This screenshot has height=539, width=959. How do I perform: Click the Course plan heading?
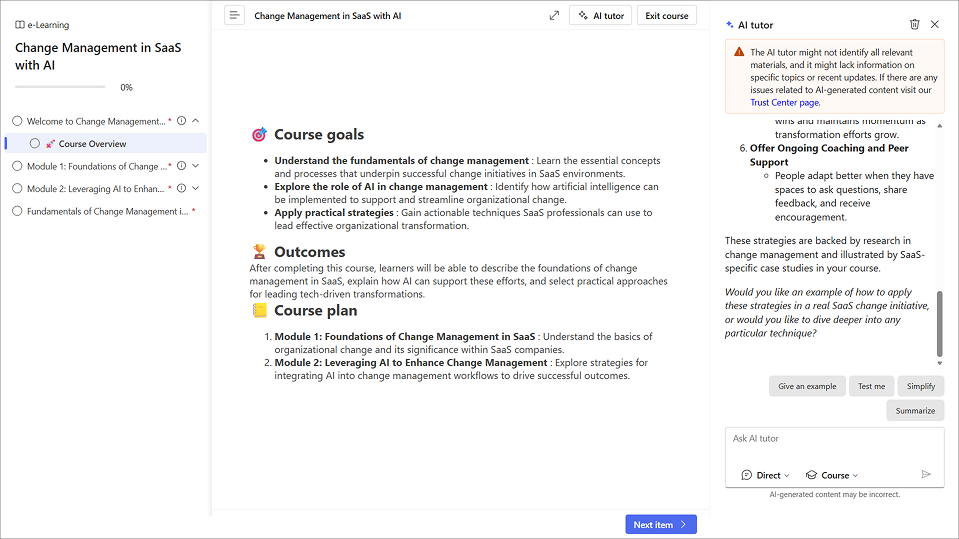tap(316, 311)
